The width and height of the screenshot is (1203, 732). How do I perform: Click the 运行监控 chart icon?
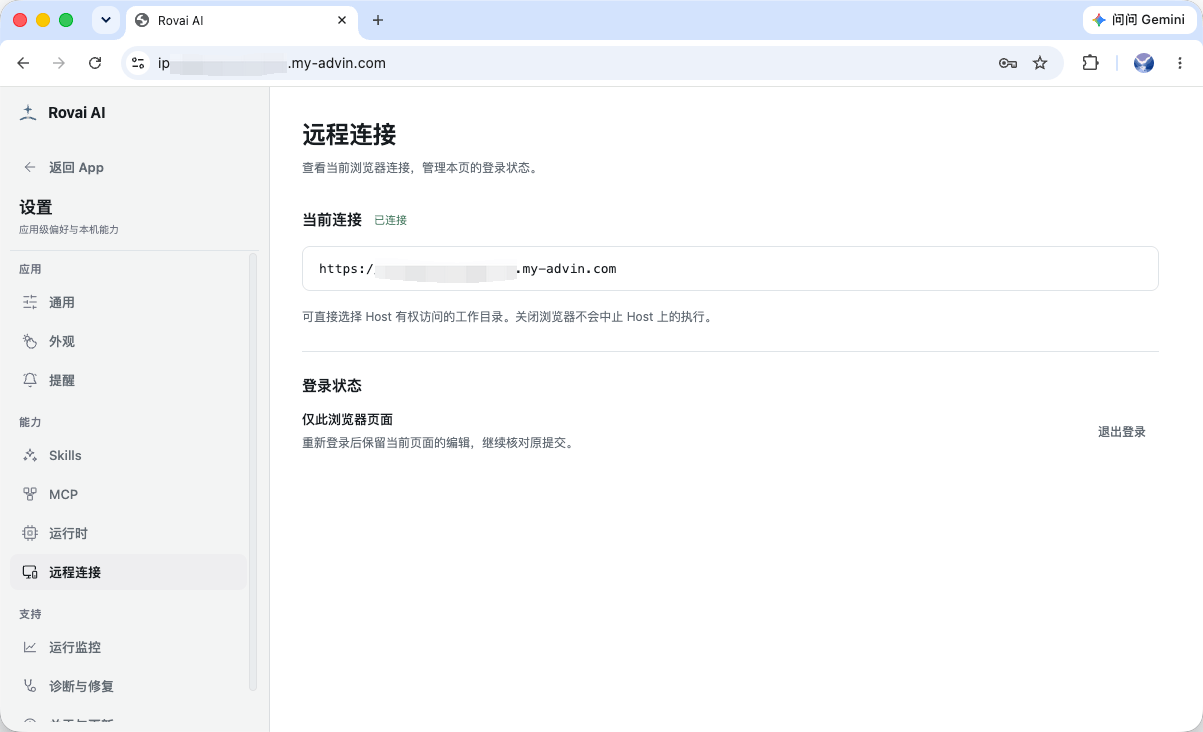30,647
